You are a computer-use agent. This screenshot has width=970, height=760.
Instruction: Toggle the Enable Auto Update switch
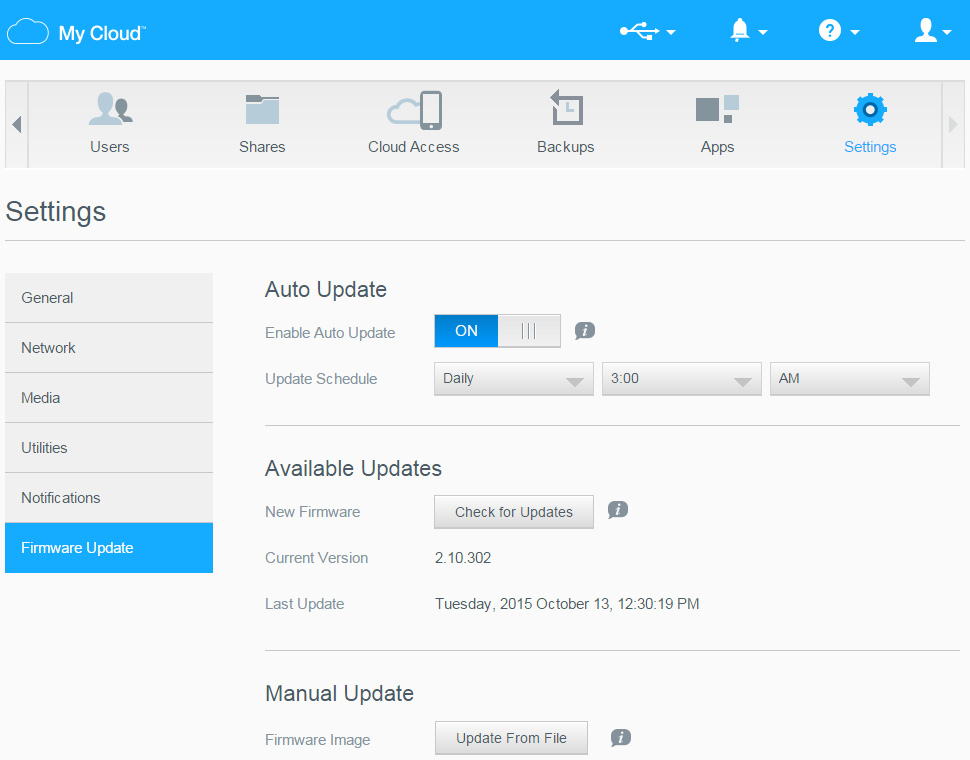coord(497,331)
